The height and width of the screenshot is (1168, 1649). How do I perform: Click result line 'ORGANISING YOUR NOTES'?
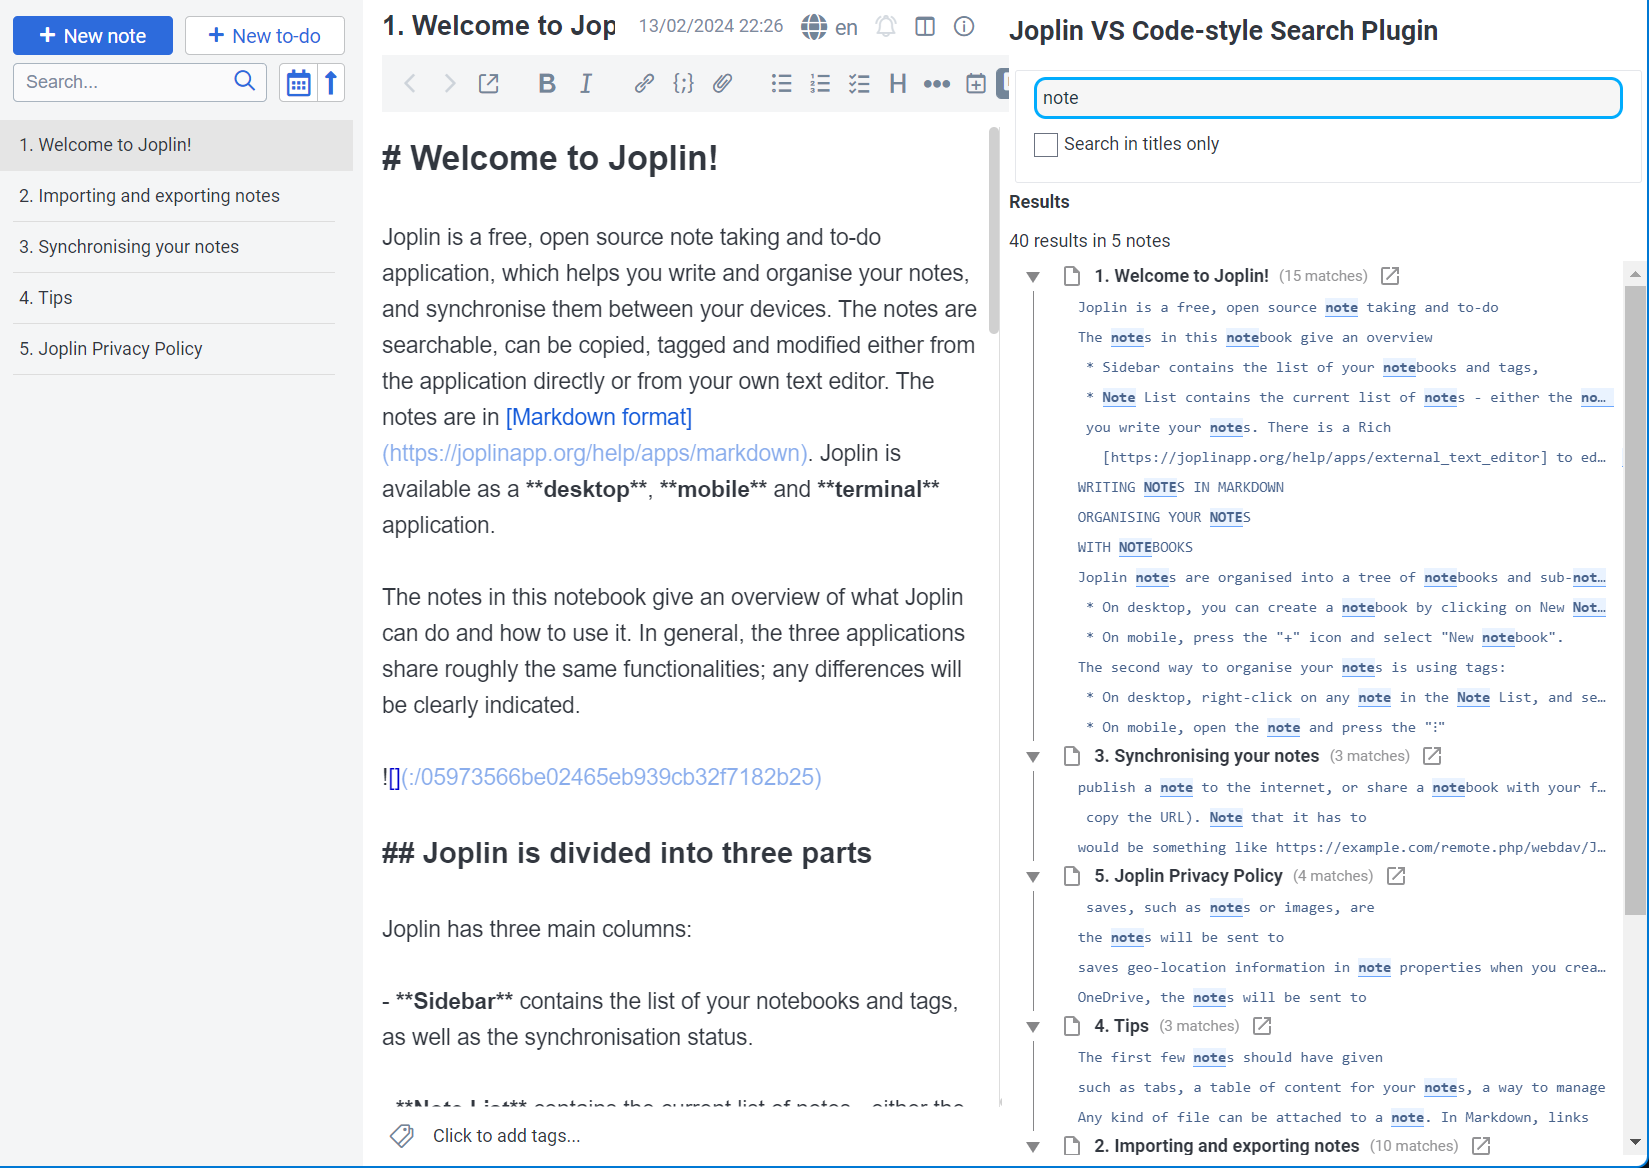pyautogui.click(x=1164, y=517)
